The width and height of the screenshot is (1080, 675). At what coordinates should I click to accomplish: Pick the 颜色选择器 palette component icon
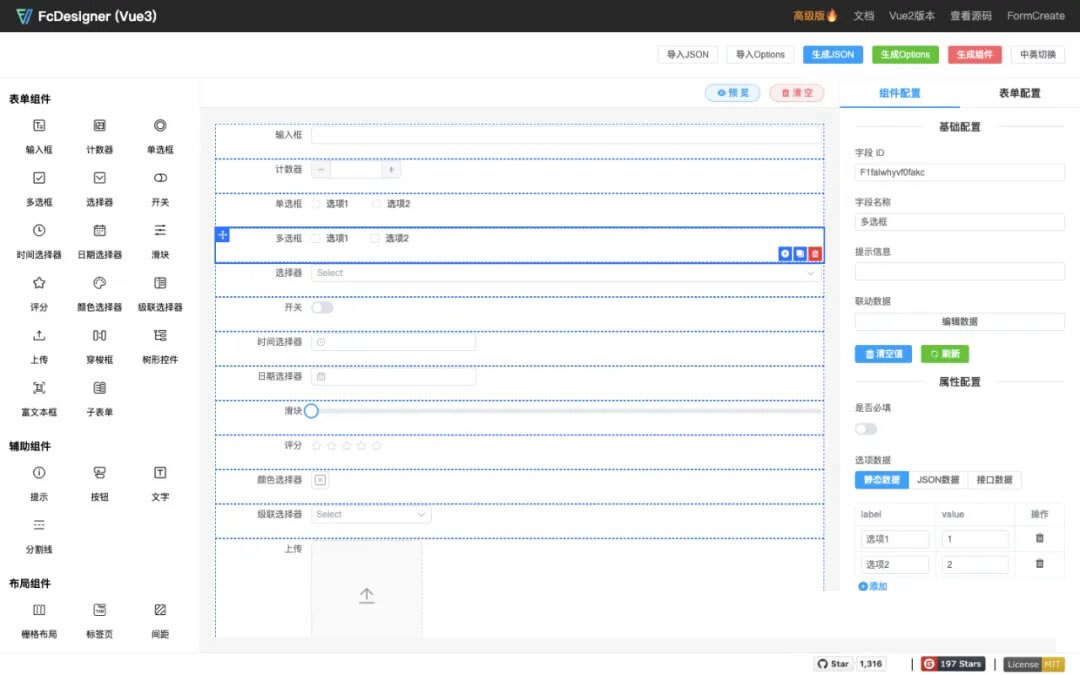coord(100,283)
